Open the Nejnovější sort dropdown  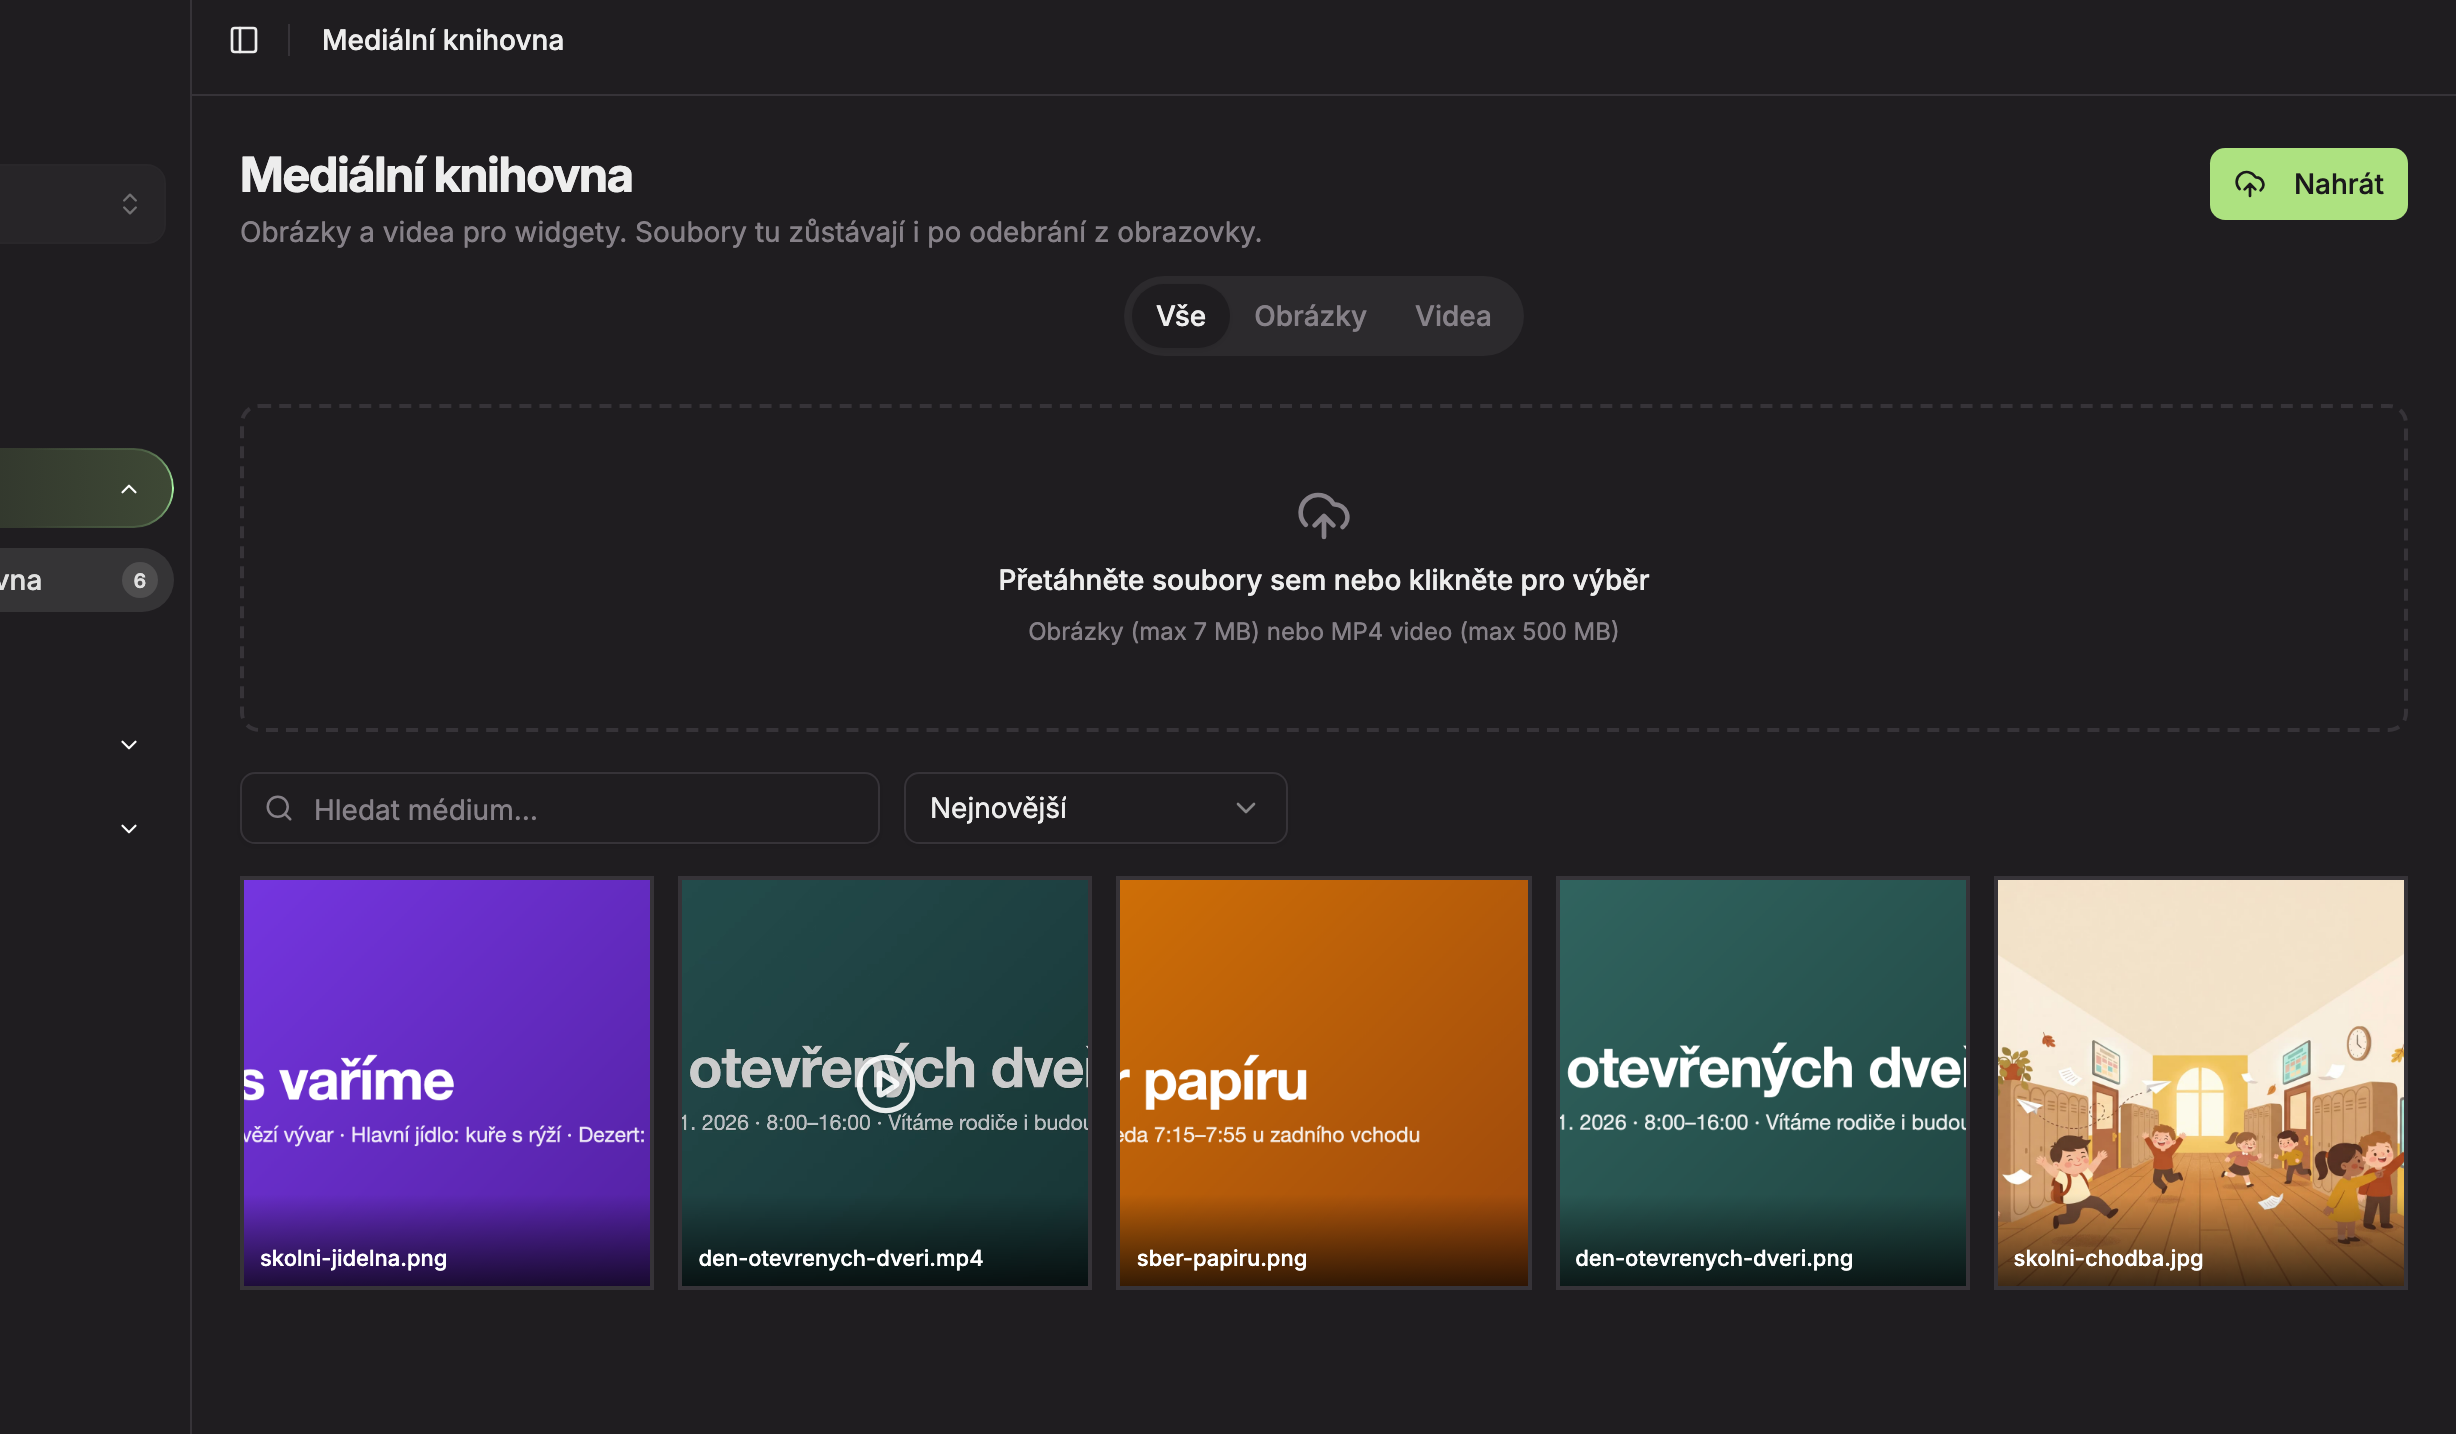pyautogui.click(x=1095, y=808)
